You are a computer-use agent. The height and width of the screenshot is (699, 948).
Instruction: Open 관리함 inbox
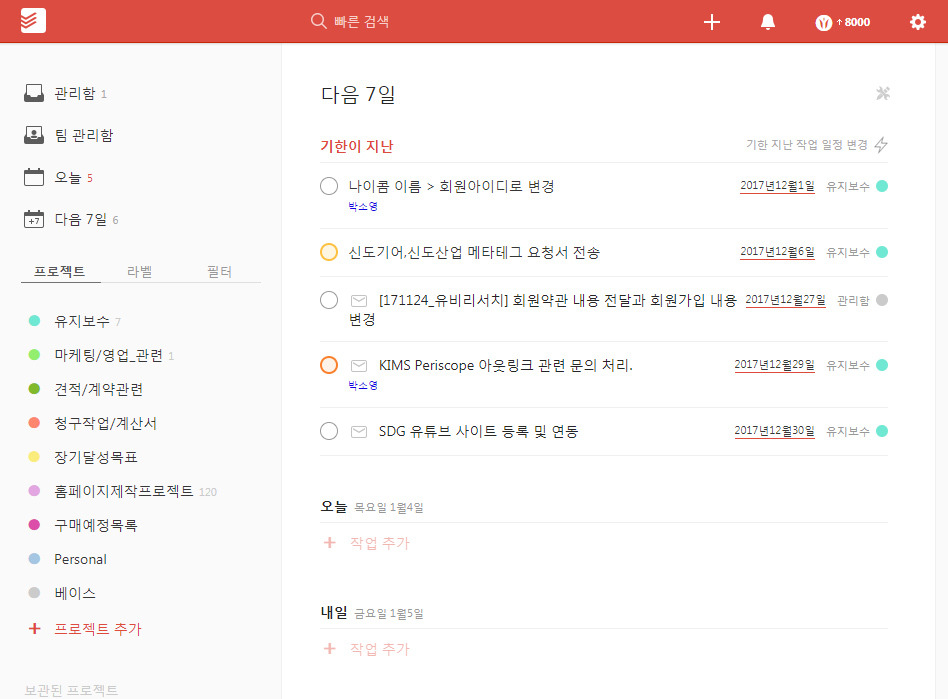75,93
